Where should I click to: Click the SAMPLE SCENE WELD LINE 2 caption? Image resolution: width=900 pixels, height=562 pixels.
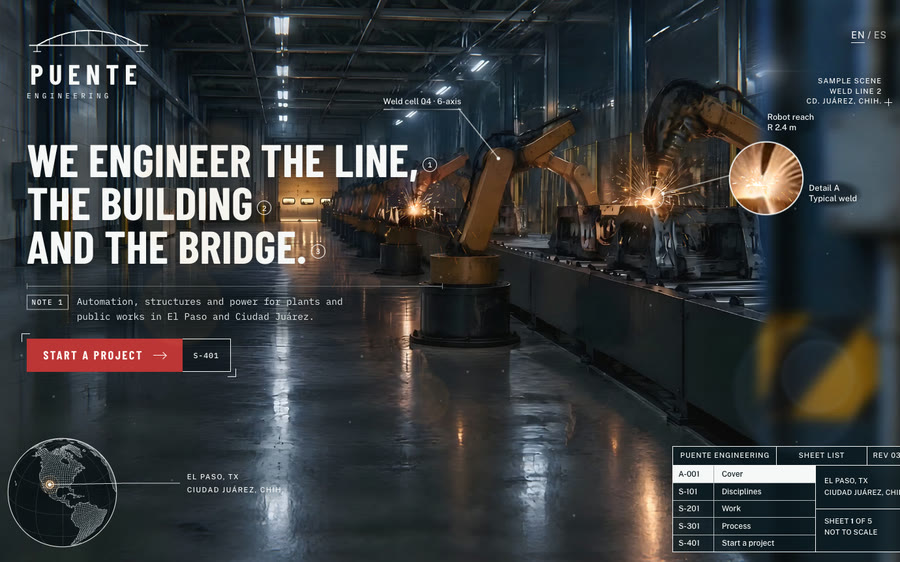(x=844, y=91)
